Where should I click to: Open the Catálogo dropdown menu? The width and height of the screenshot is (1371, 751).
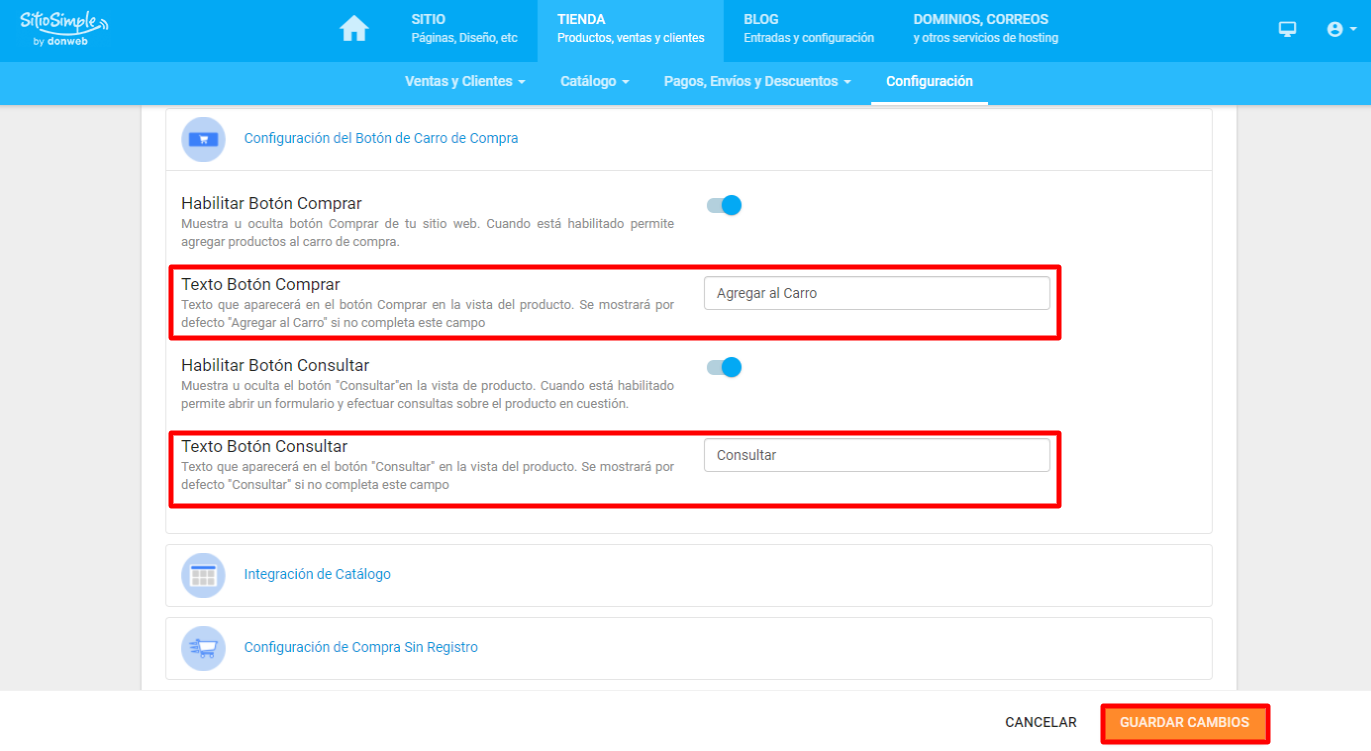point(595,81)
